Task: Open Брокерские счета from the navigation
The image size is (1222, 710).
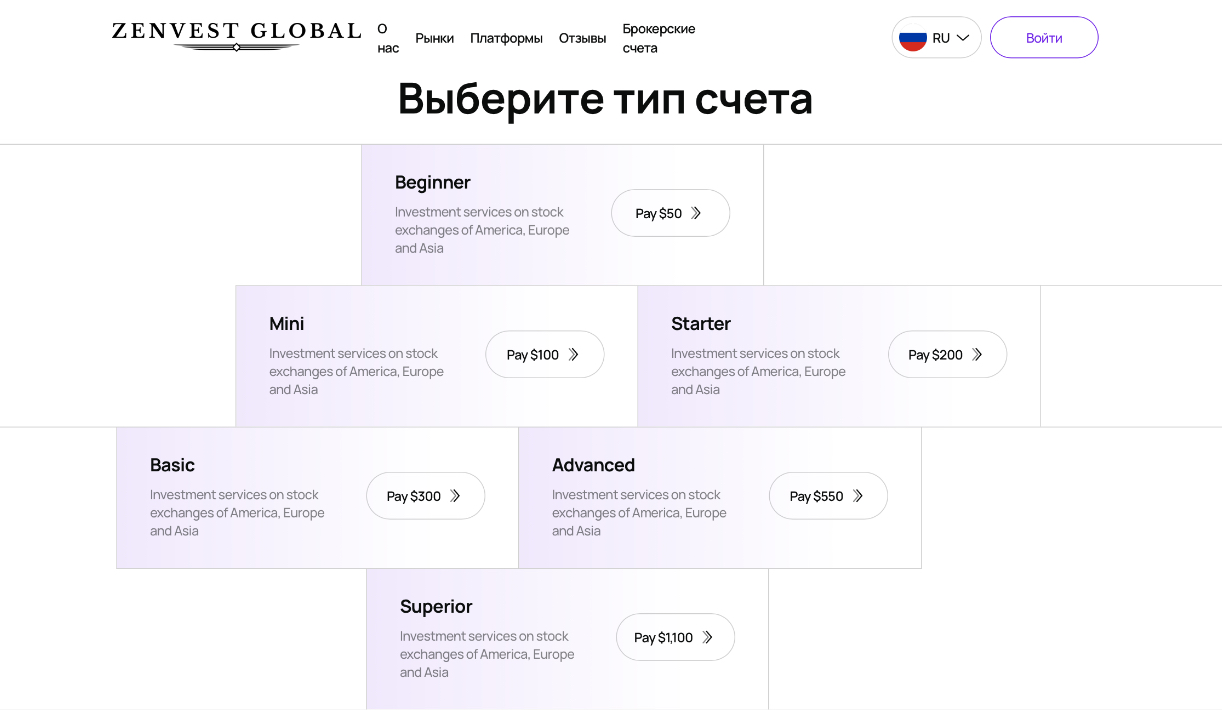Action: click(x=658, y=37)
